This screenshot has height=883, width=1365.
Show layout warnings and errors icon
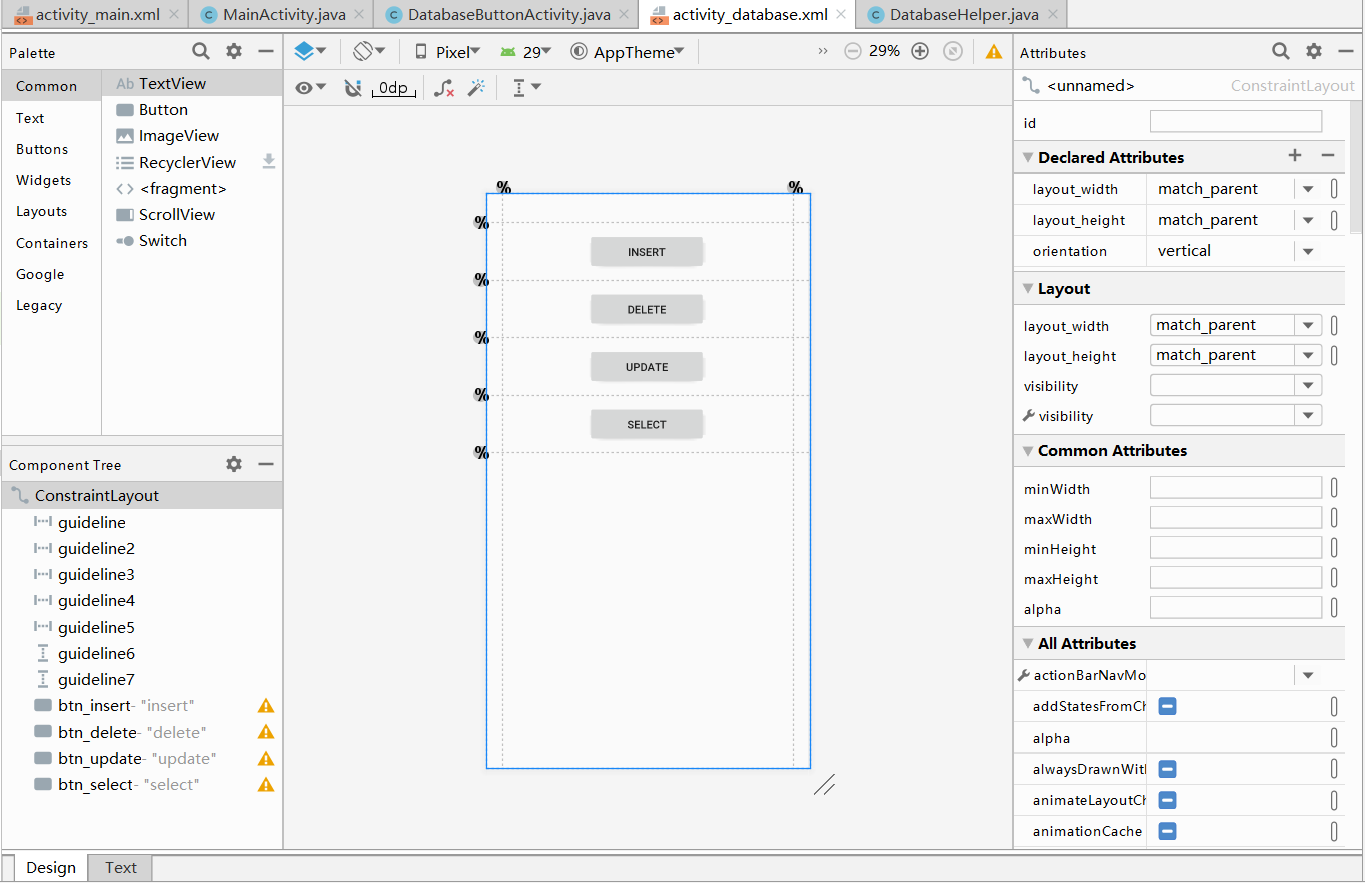(994, 52)
